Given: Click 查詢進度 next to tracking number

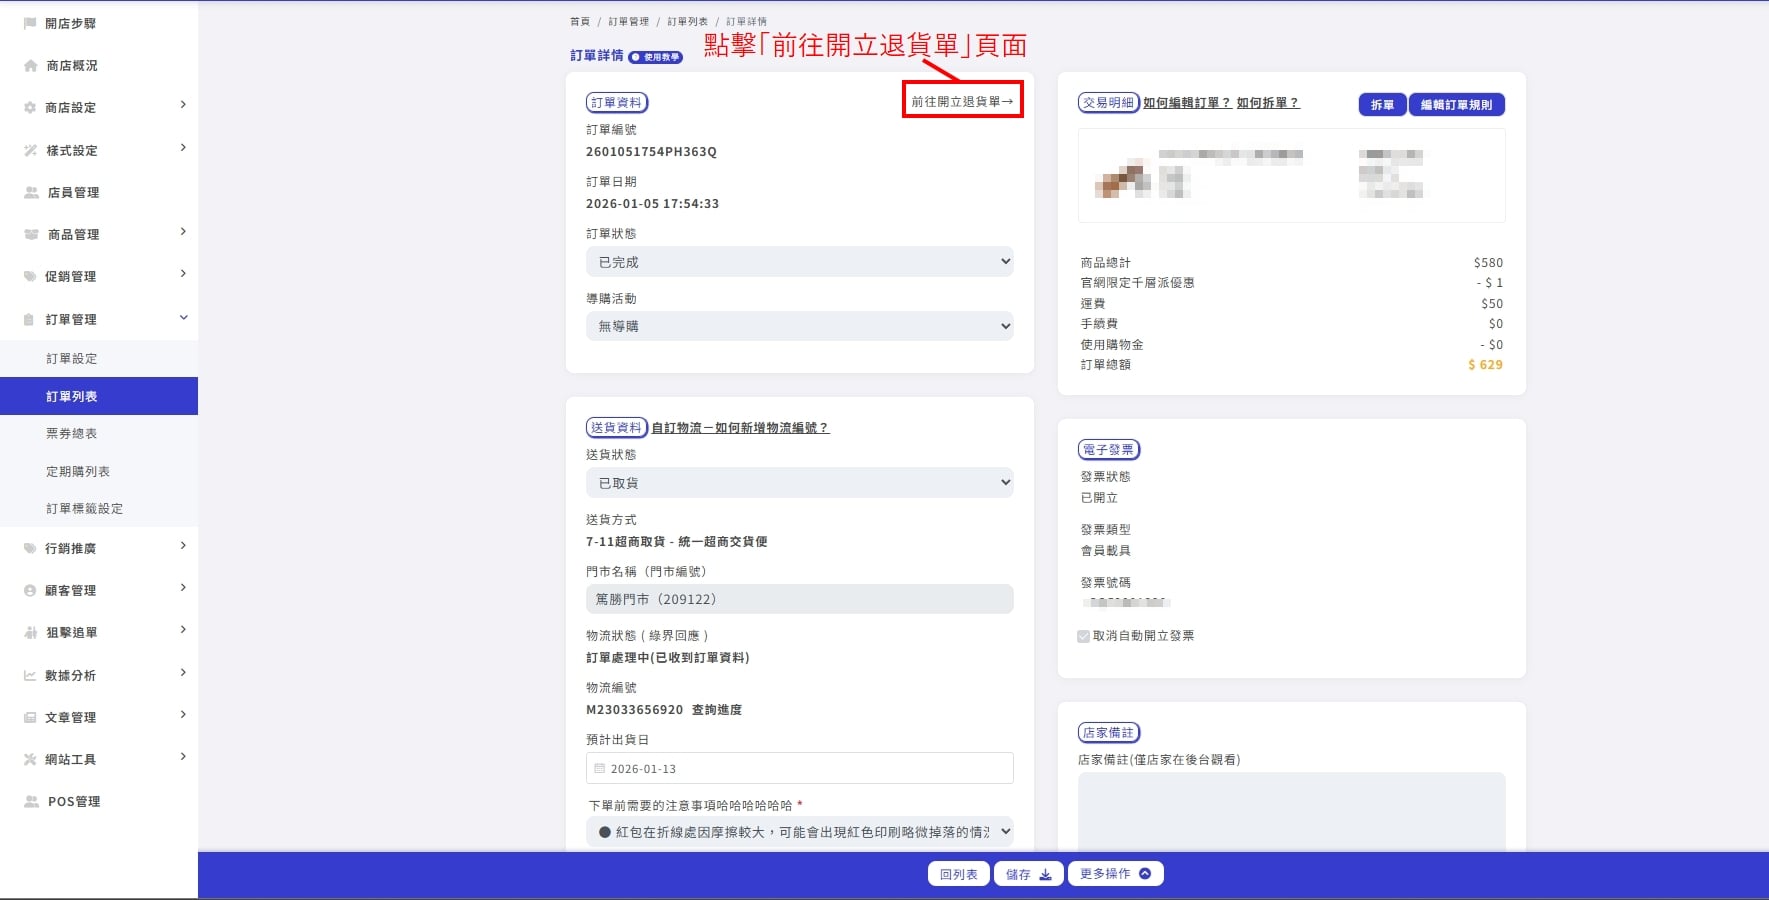Looking at the screenshot, I should coord(717,710).
